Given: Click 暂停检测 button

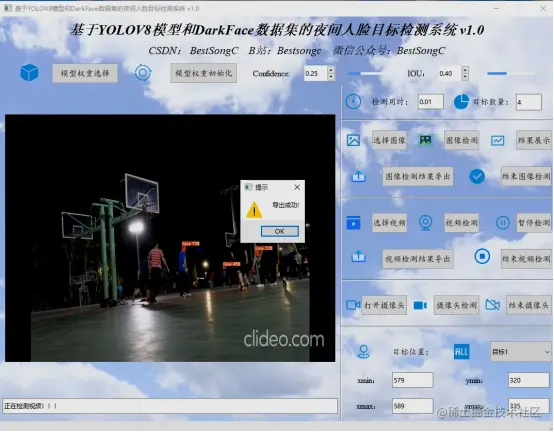Looking at the screenshot, I should [x=534, y=223].
